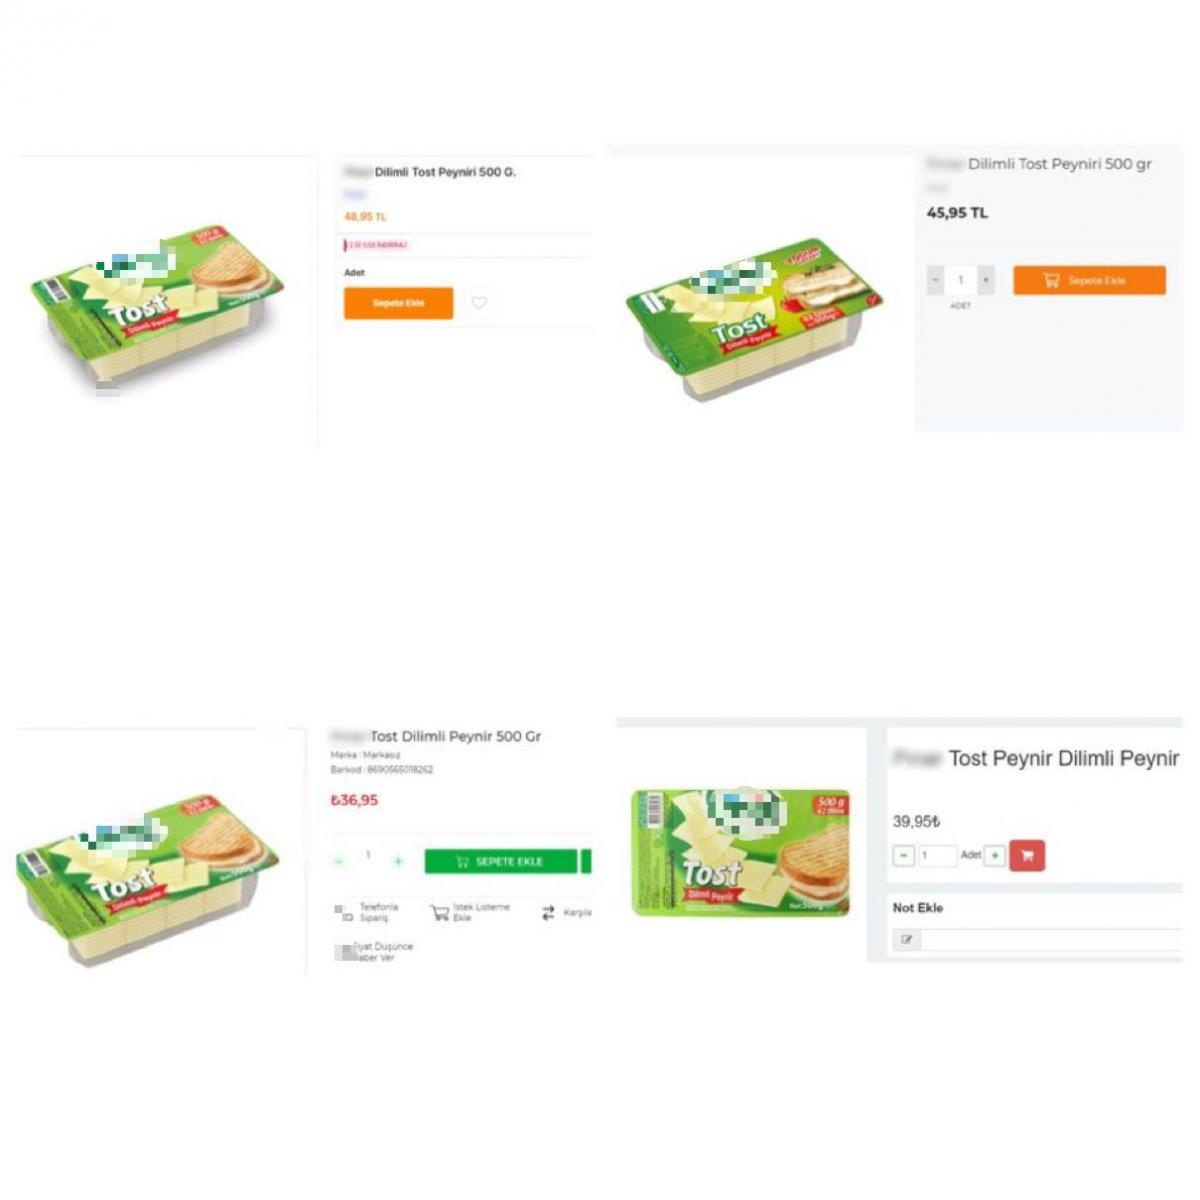Screen dimensions: 1200x1200
Task: Click the flat Tost cheese package image
Action: point(742,853)
